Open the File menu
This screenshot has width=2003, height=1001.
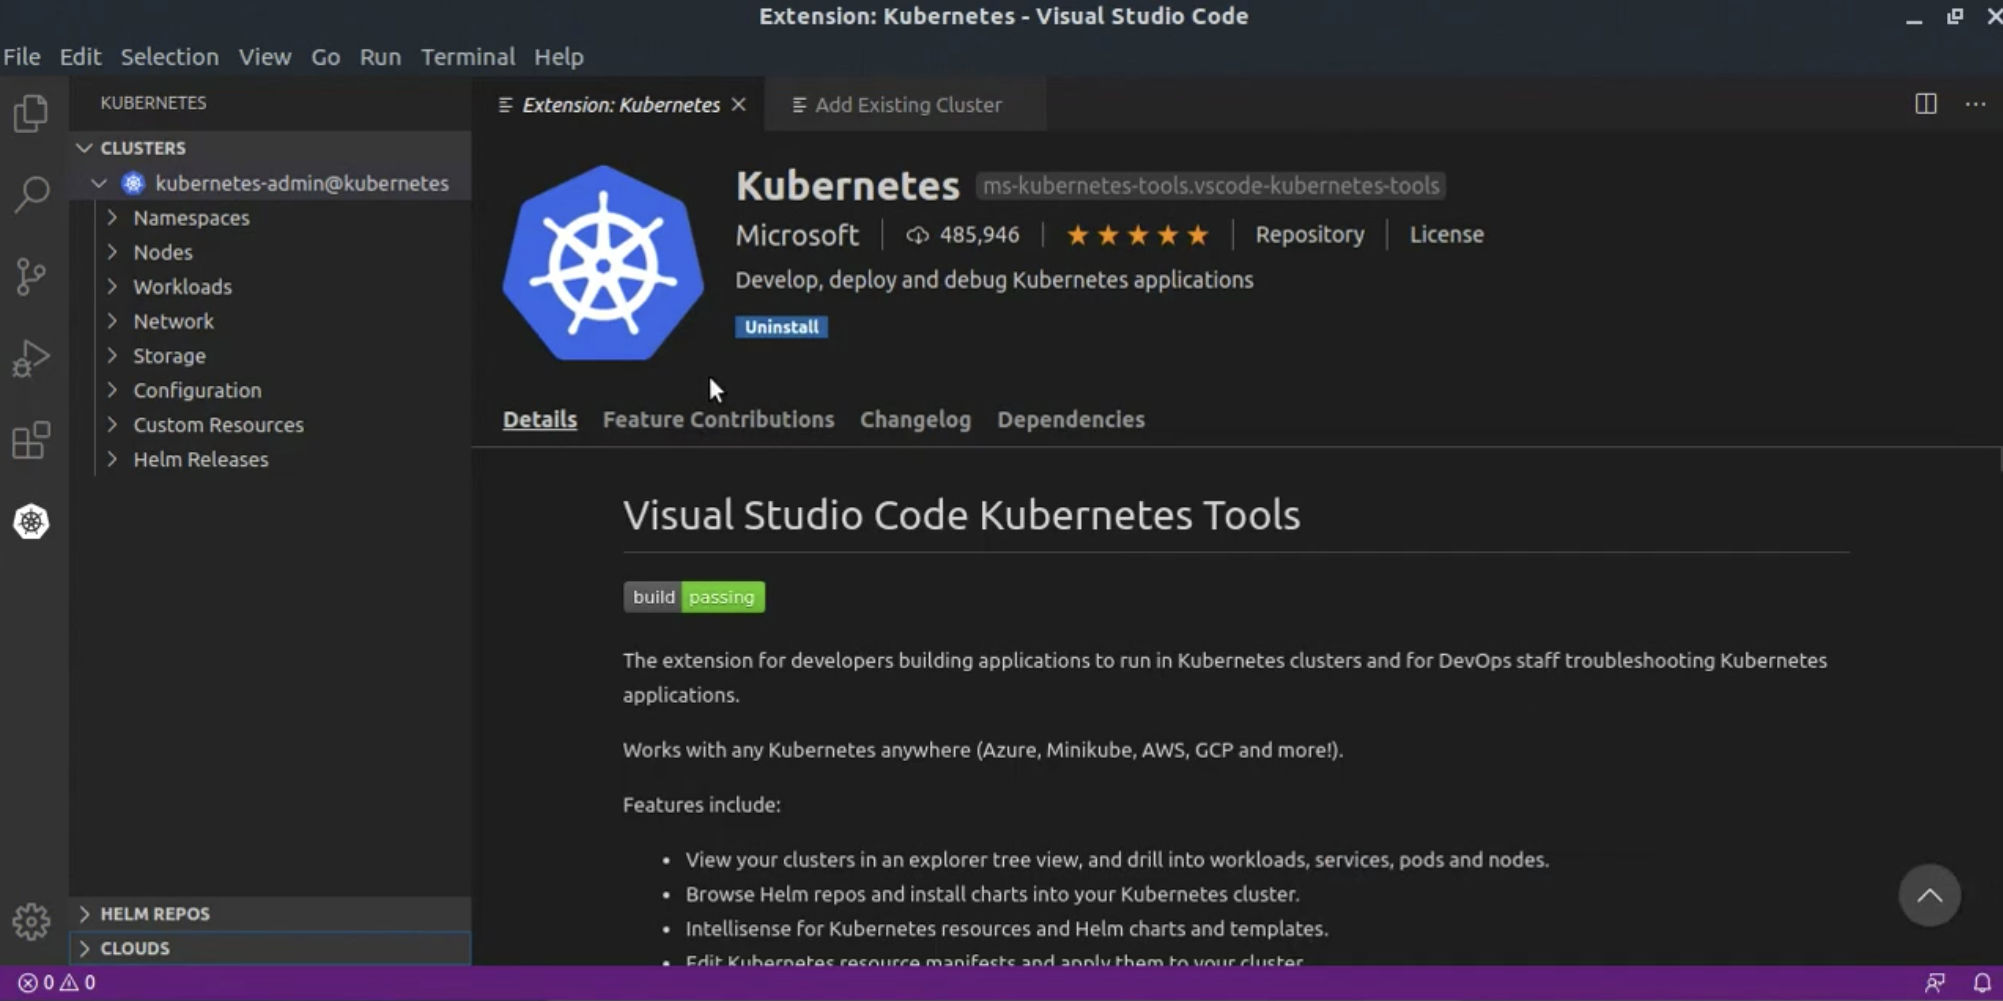point(22,57)
